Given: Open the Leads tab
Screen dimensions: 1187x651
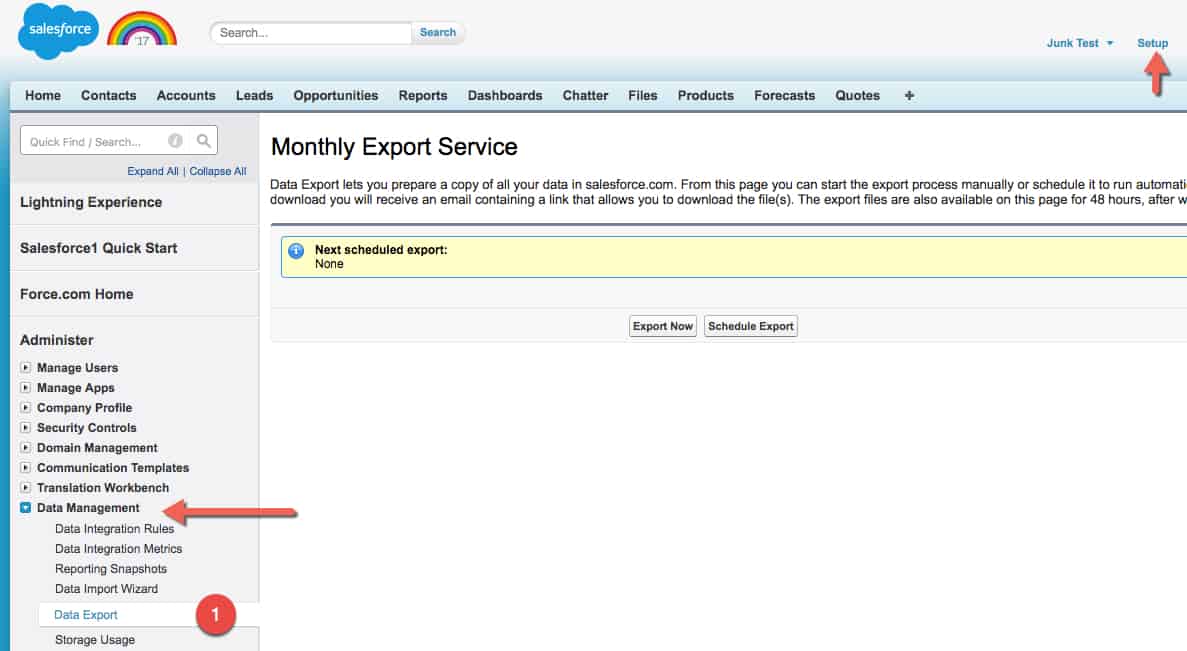Looking at the screenshot, I should click(254, 95).
